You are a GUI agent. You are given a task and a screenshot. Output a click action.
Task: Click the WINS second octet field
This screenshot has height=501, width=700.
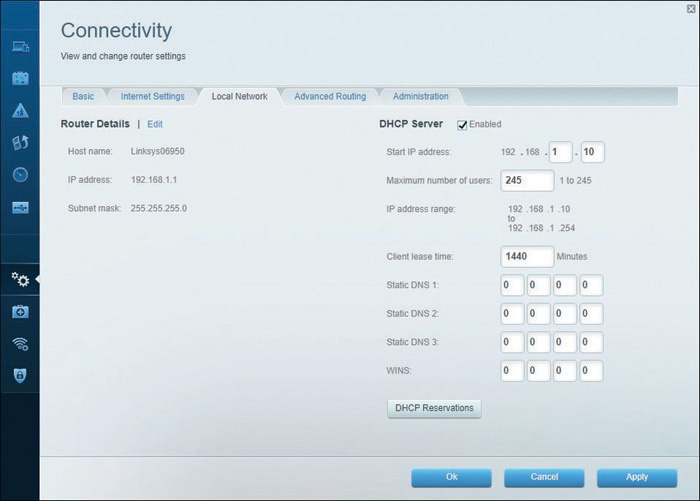pyautogui.click(x=538, y=371)
